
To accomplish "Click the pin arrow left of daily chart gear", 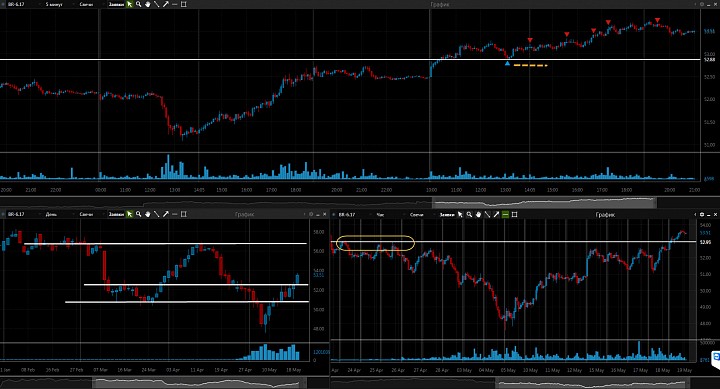I will point(304,214).
